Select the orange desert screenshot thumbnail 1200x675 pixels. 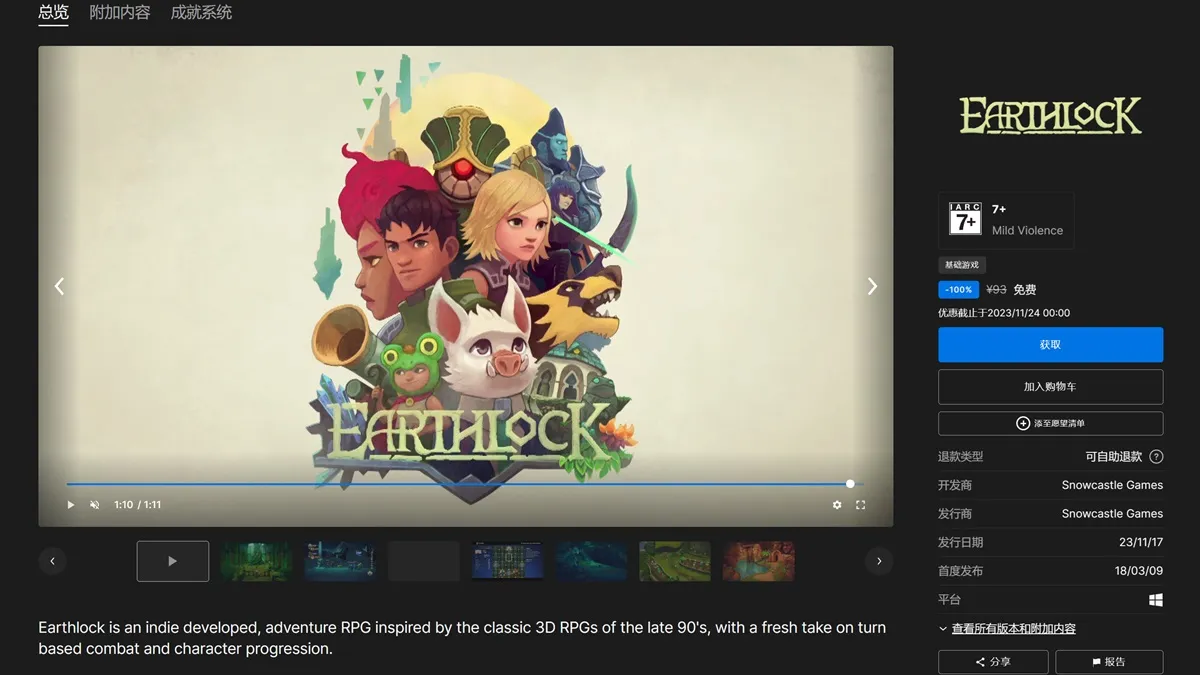click(759, 561)
